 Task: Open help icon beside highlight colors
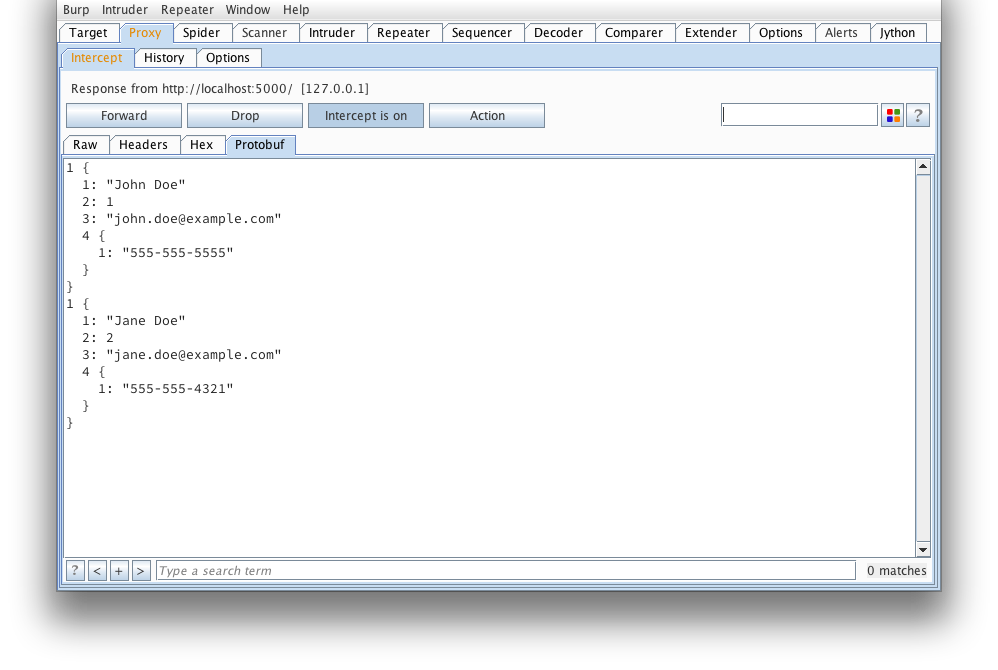(x=918, y=115)
